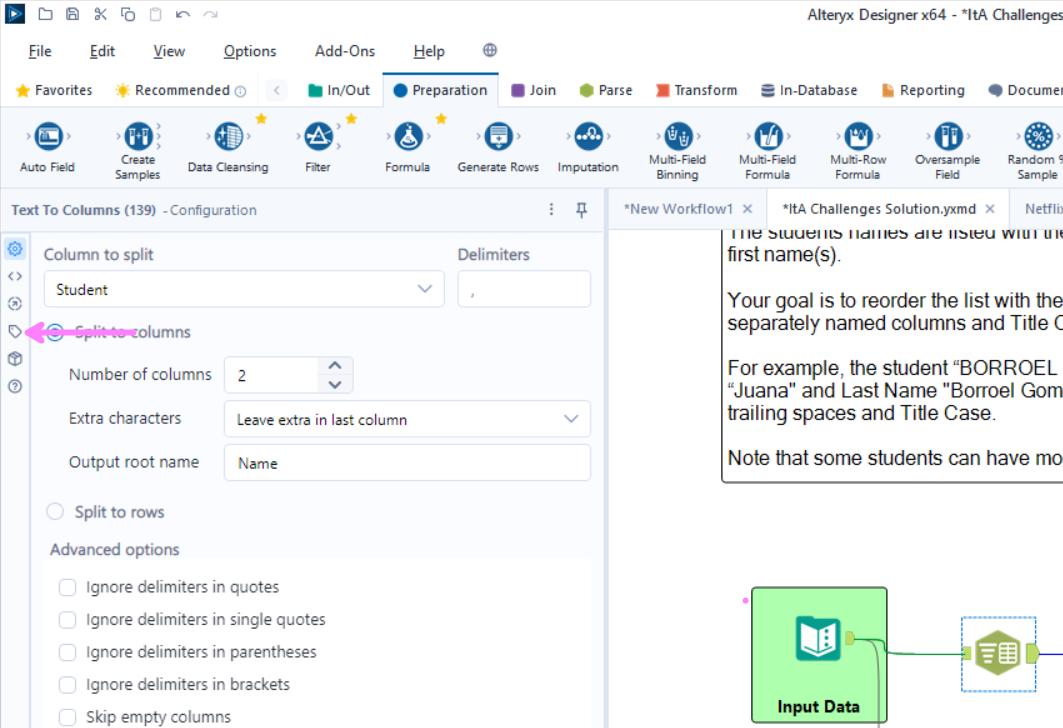This screenshot has height=728, width=1063.
Task: Enable Ignore delimiters in quotes
Action: 67,587
